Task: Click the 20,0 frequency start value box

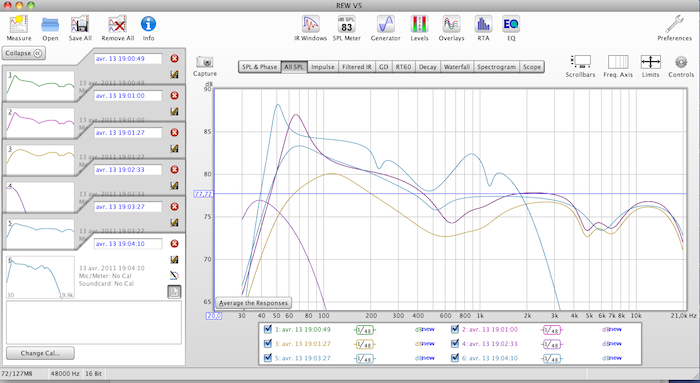Action: coord(214,316)
